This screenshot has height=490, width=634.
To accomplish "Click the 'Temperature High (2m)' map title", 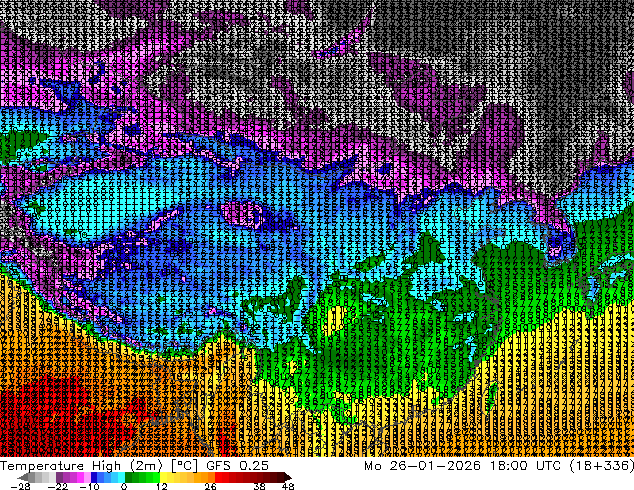I will (81, 466).
